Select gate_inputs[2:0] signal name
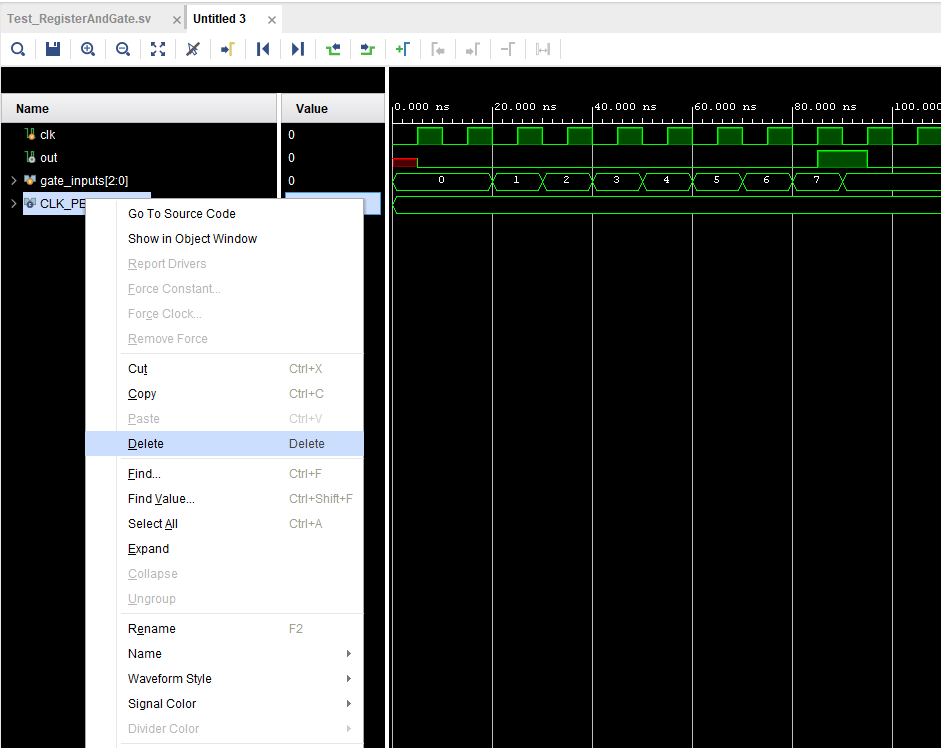 (x=84, y=181)
